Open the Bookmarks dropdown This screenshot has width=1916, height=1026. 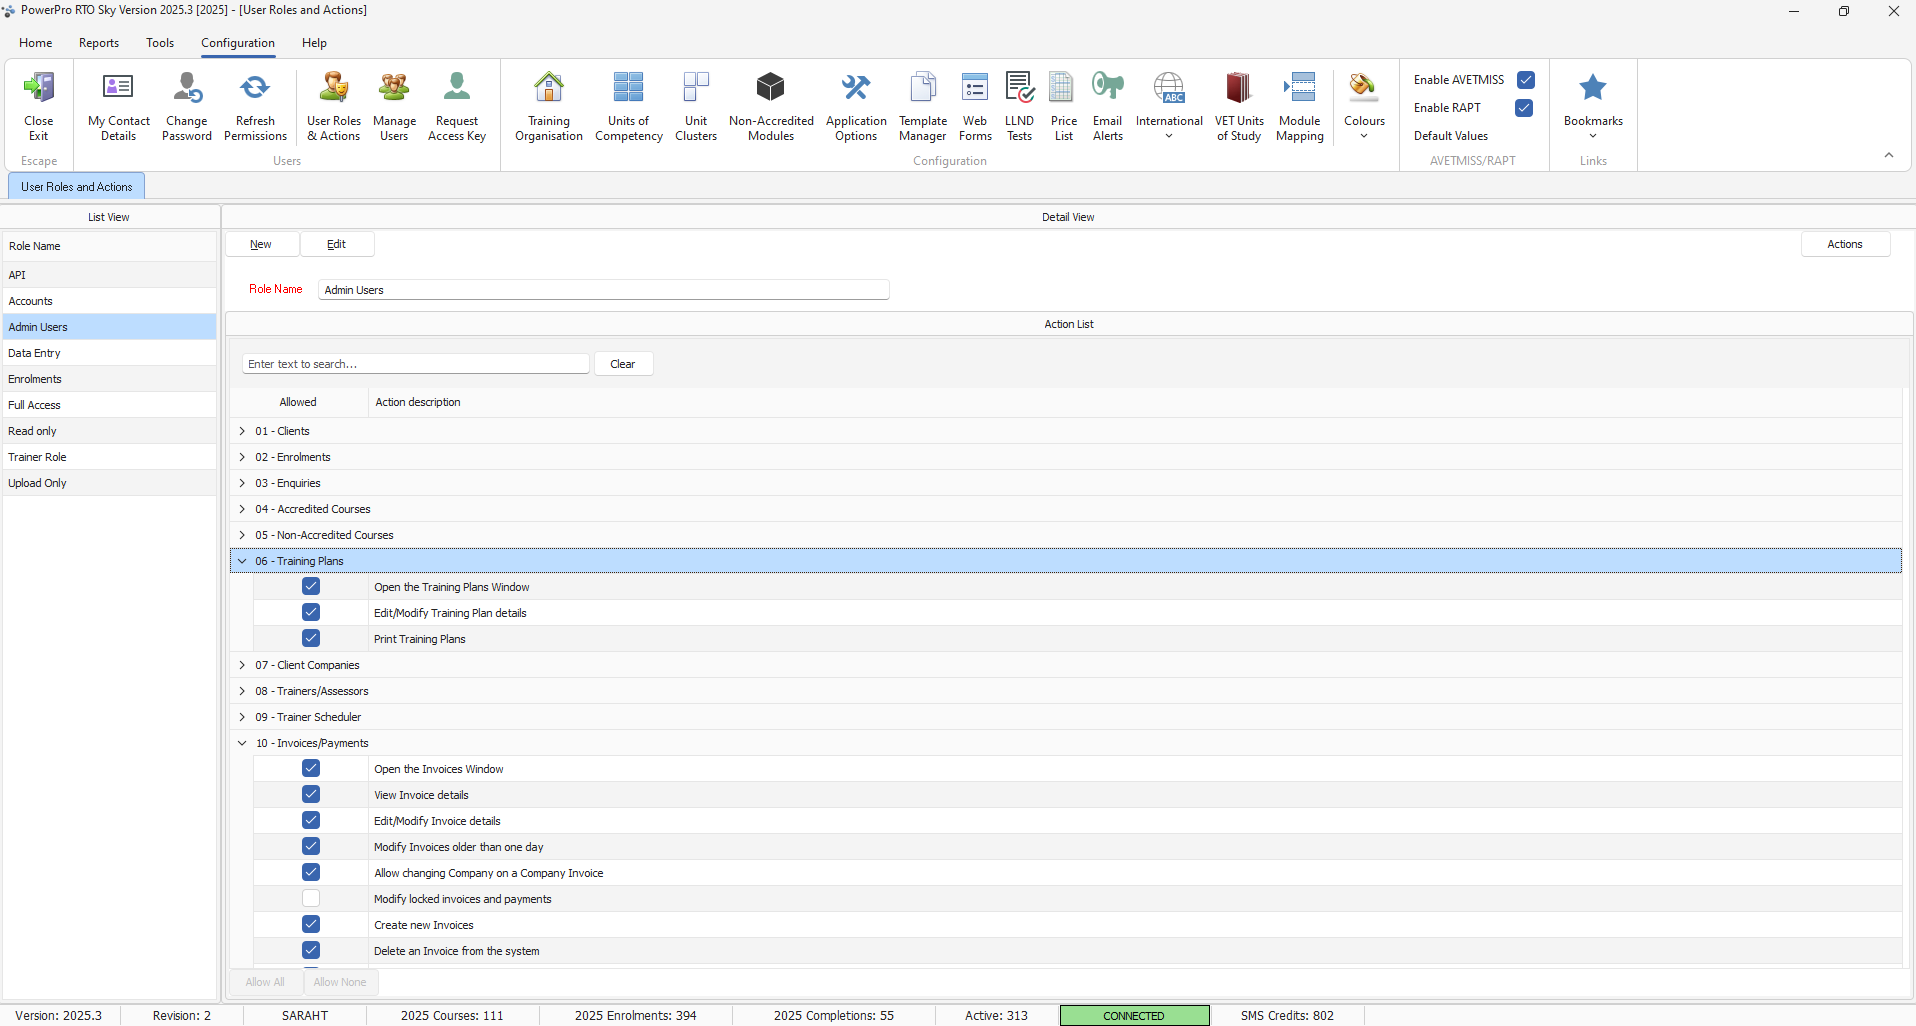click(x=1592, y=106)
